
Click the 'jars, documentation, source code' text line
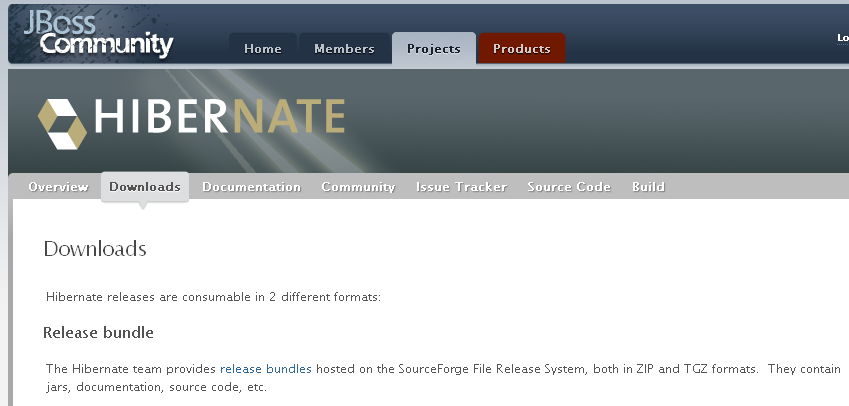[x=156, y=387]
